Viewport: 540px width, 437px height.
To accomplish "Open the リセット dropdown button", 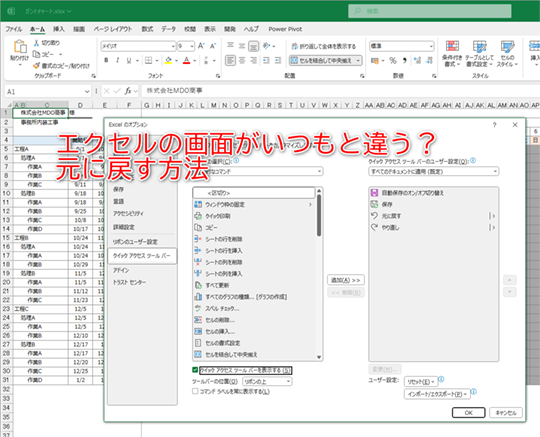I will (420, 382).
